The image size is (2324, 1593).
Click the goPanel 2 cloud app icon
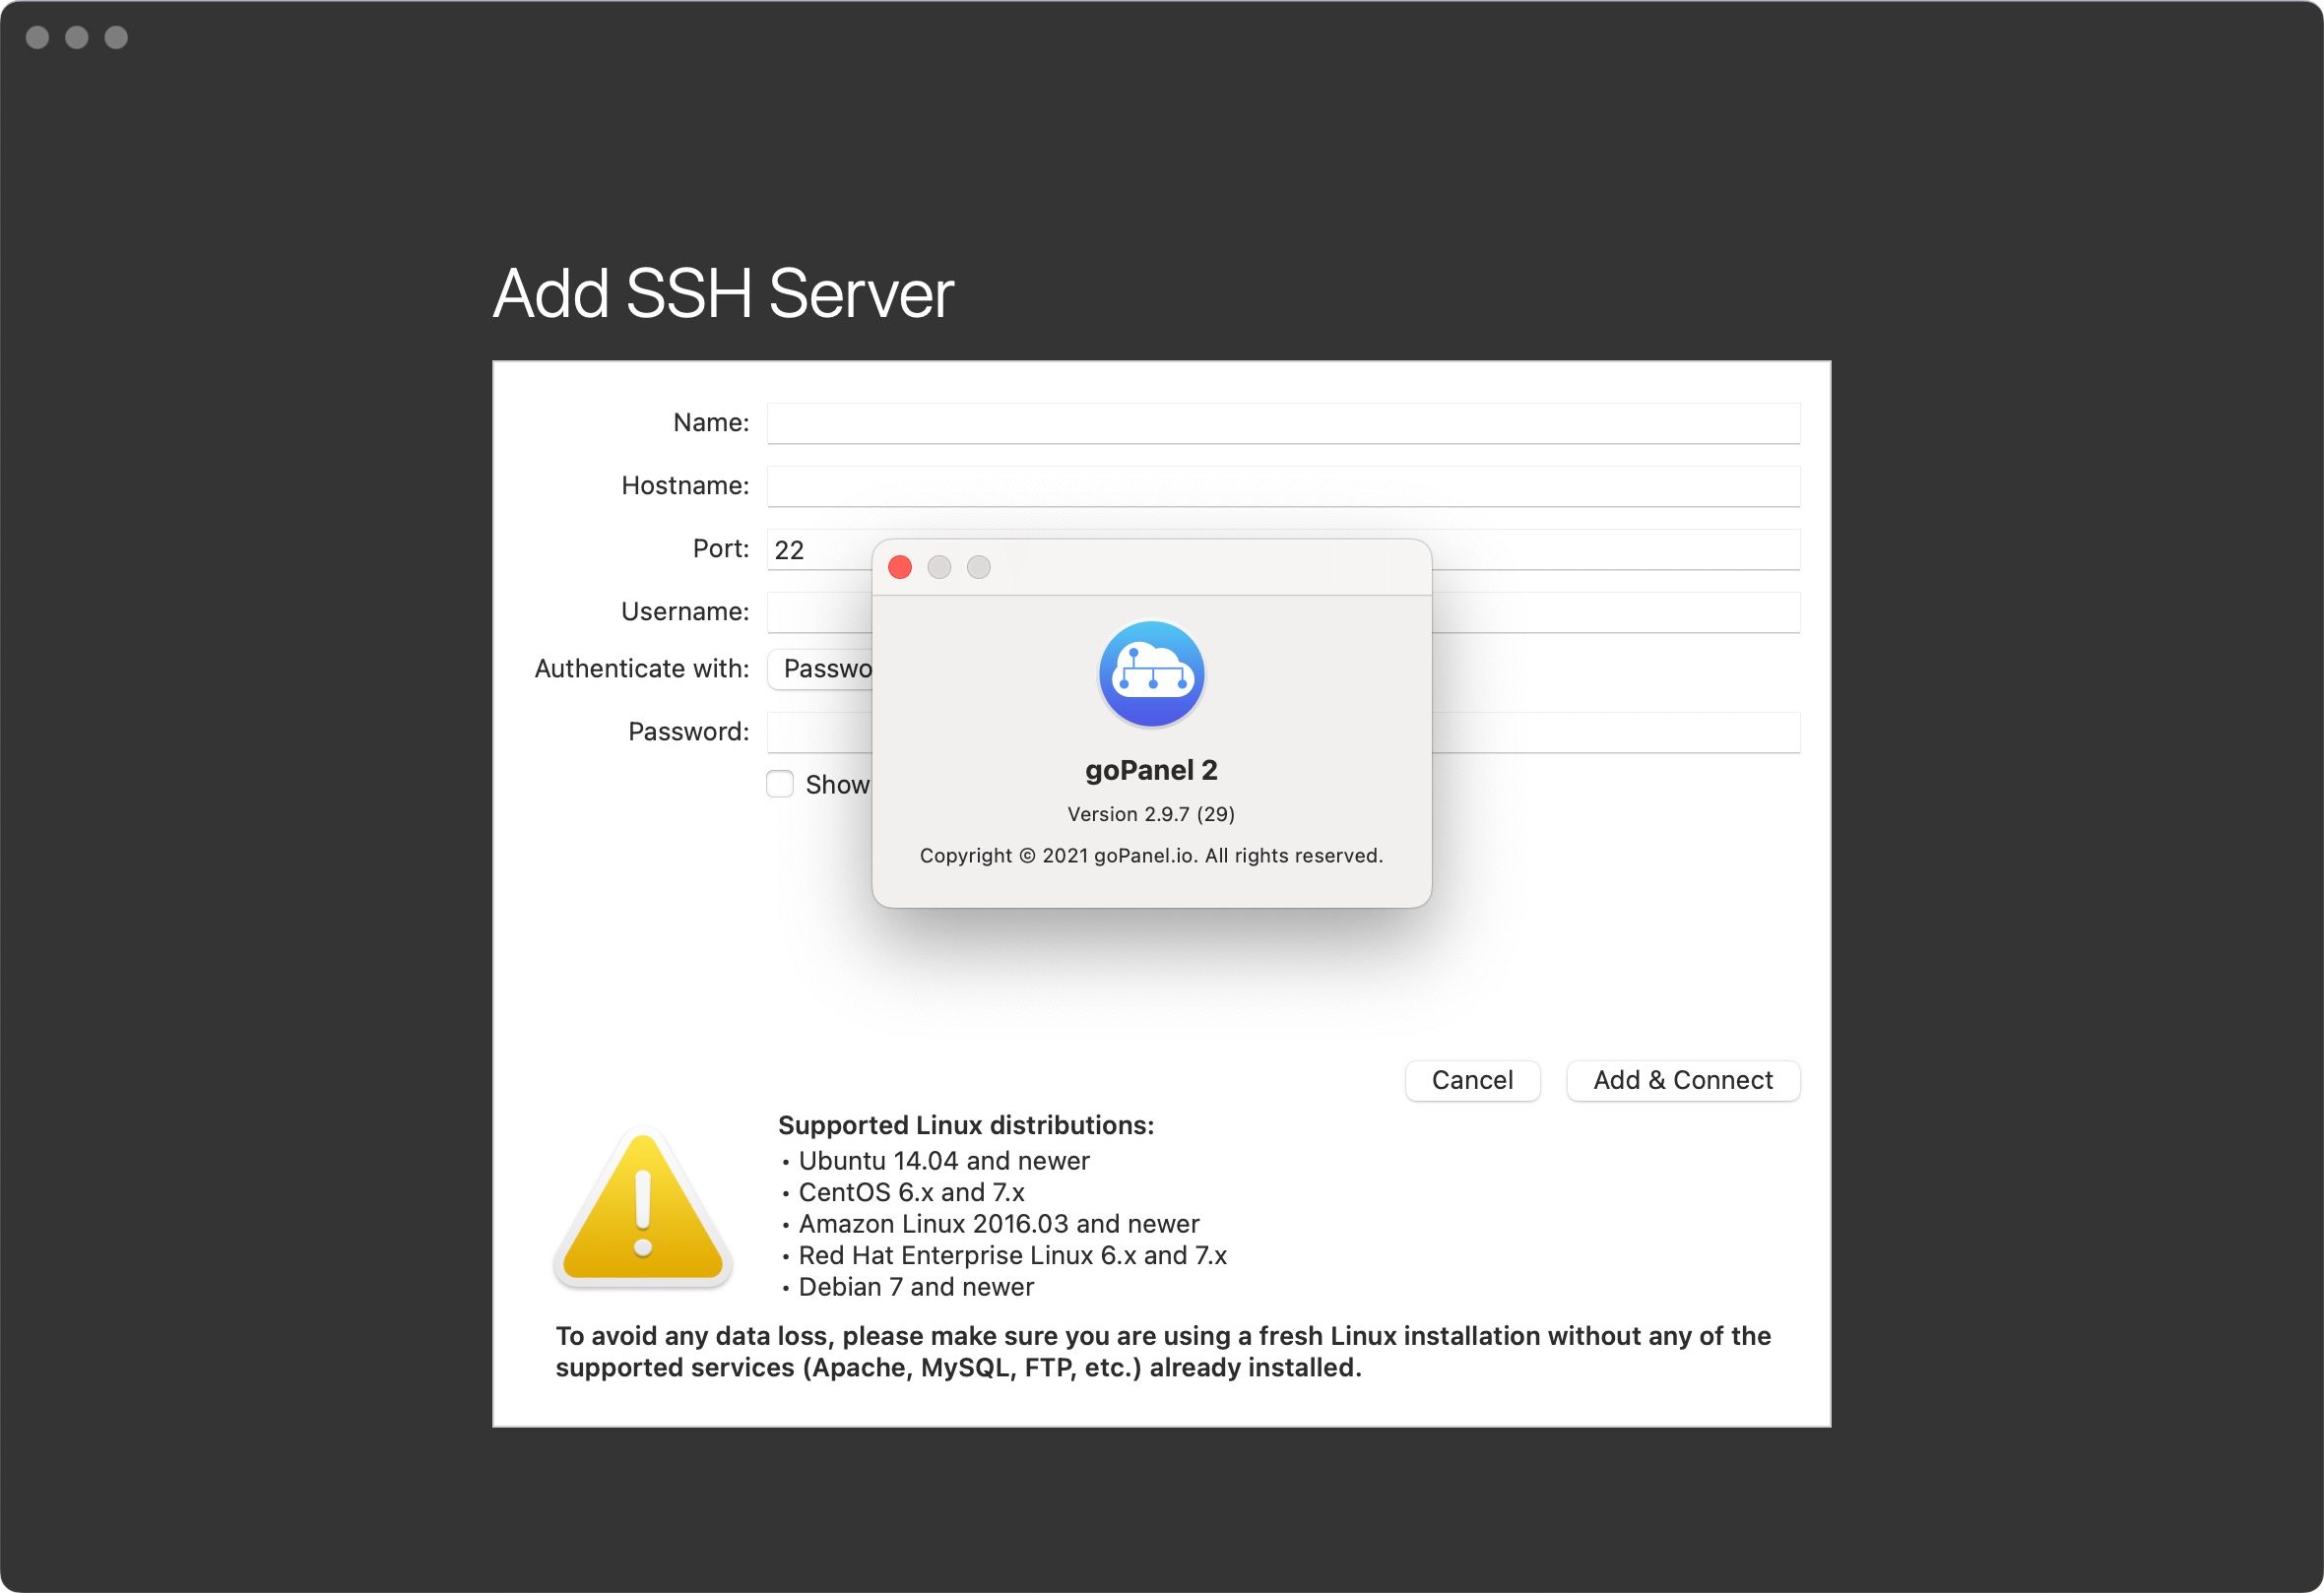point(1151,674)
